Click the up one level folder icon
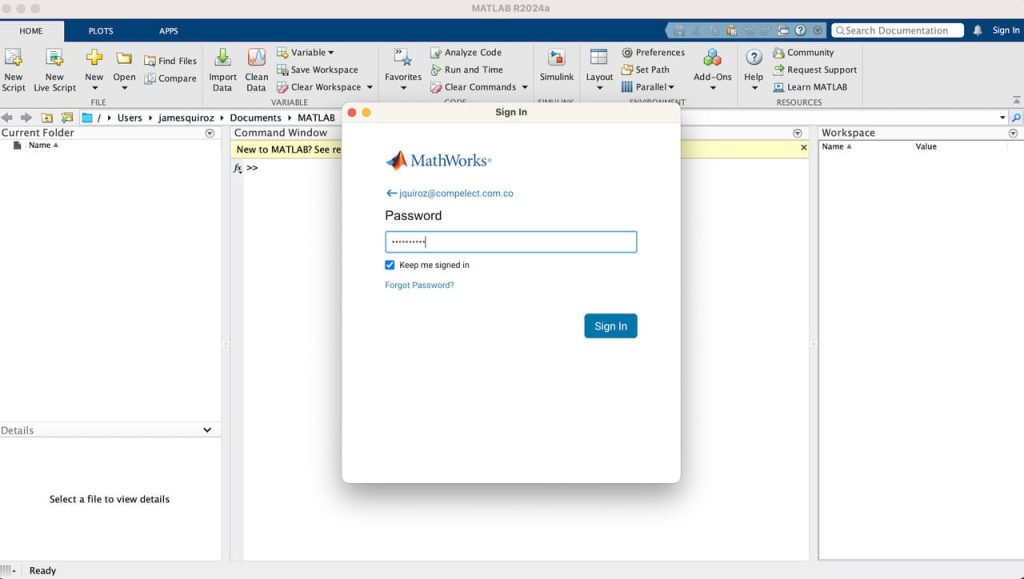This screenshot has width=1024, height=579. click(x=47, y=117)
